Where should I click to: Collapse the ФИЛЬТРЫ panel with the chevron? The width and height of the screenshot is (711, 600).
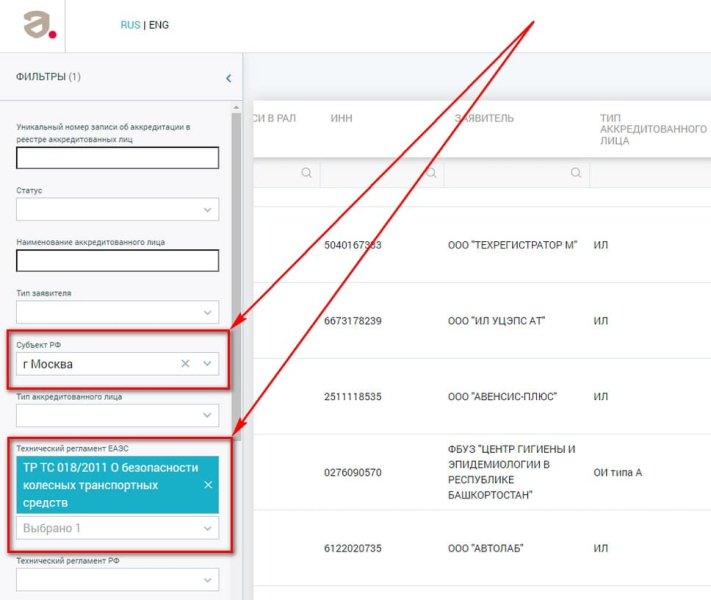tap(228, 78)
